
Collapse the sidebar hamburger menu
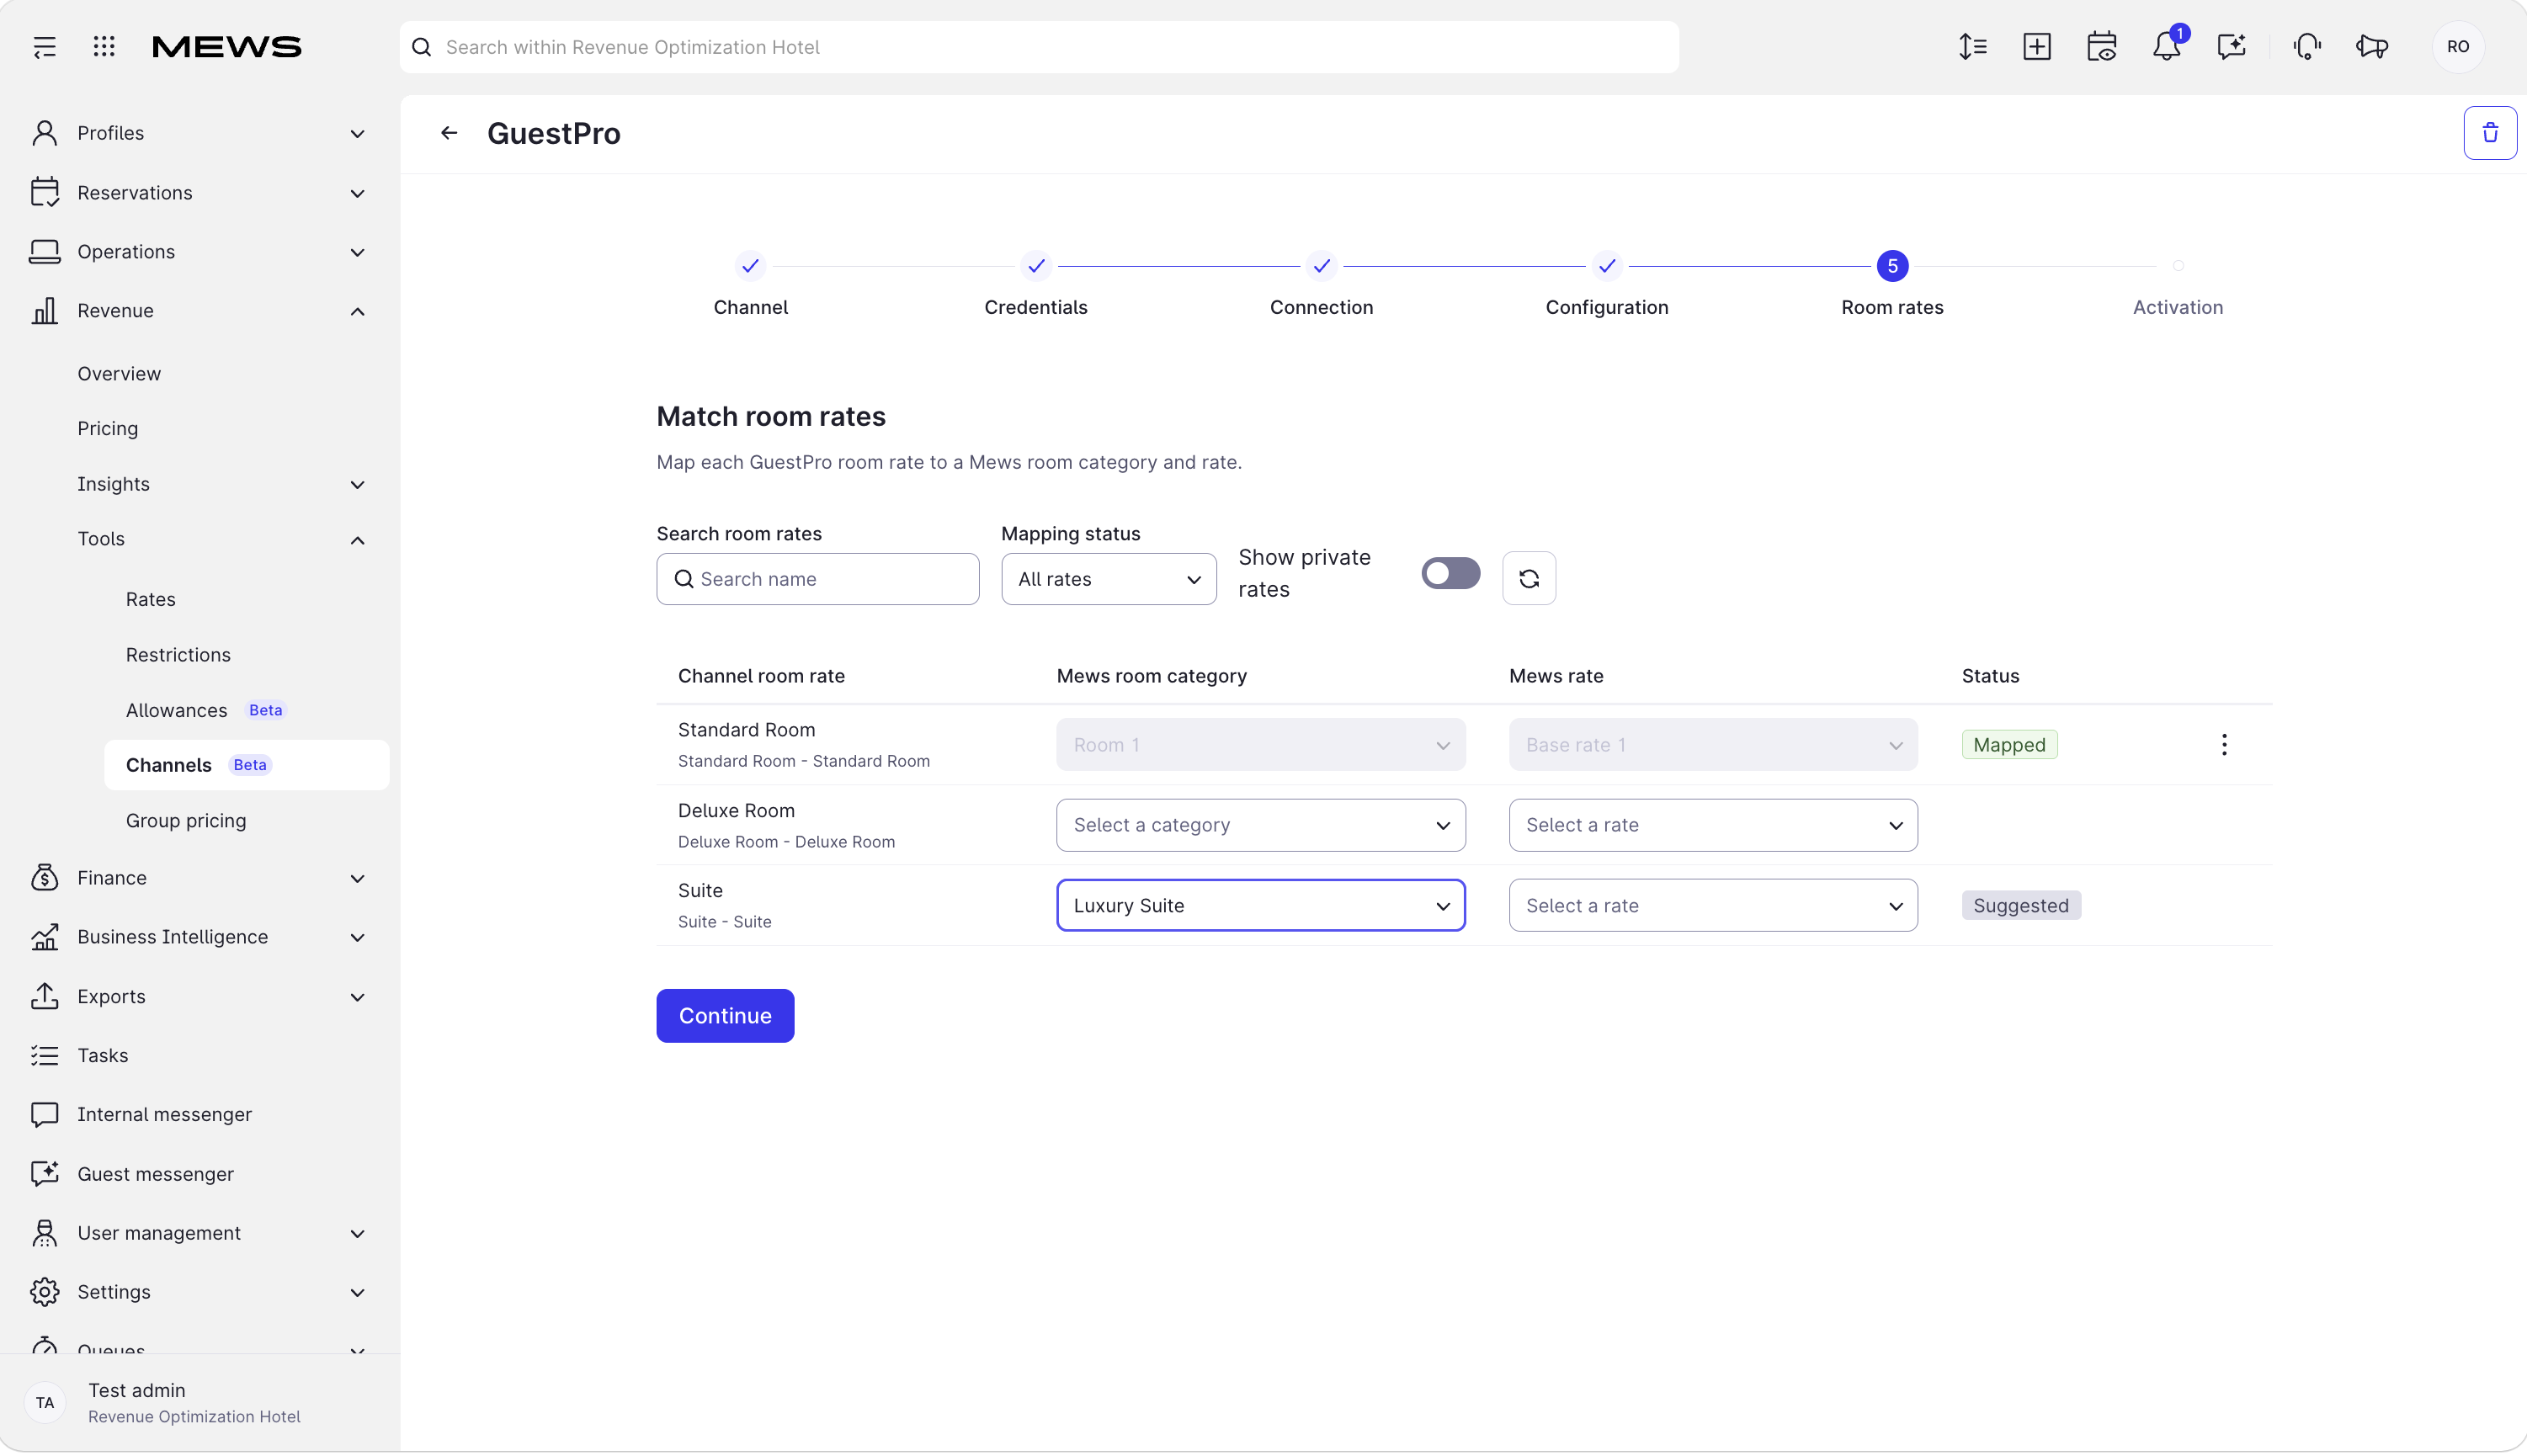(44, 47)
